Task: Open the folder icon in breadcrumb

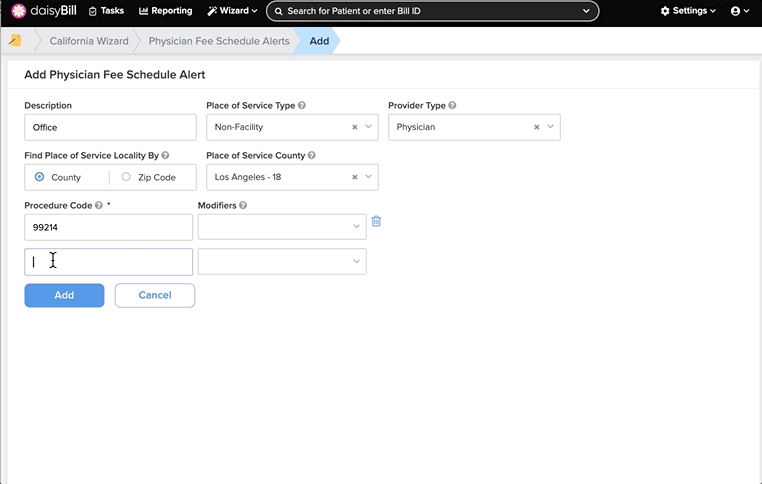Action: [x=15, y=40]
